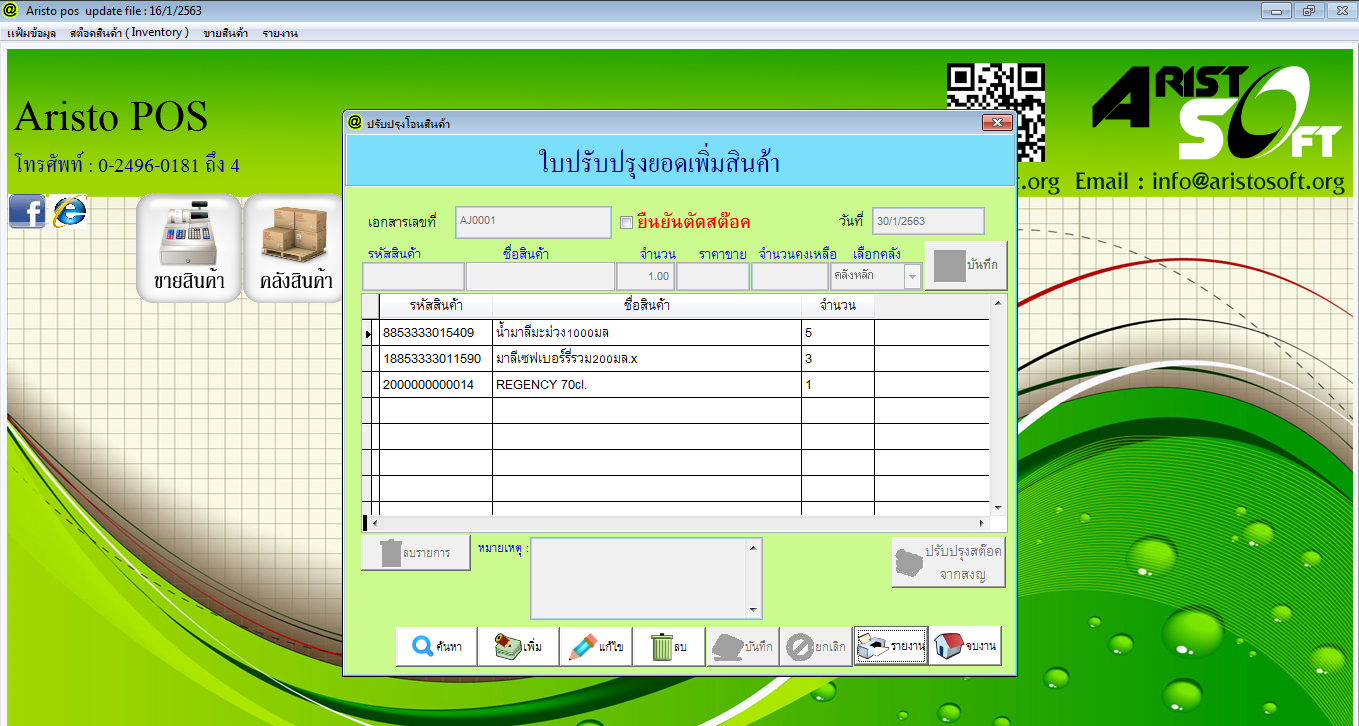Launch the Internet Explorer icon shortcut
1359x726 pixels.
(x=69, y=211)
